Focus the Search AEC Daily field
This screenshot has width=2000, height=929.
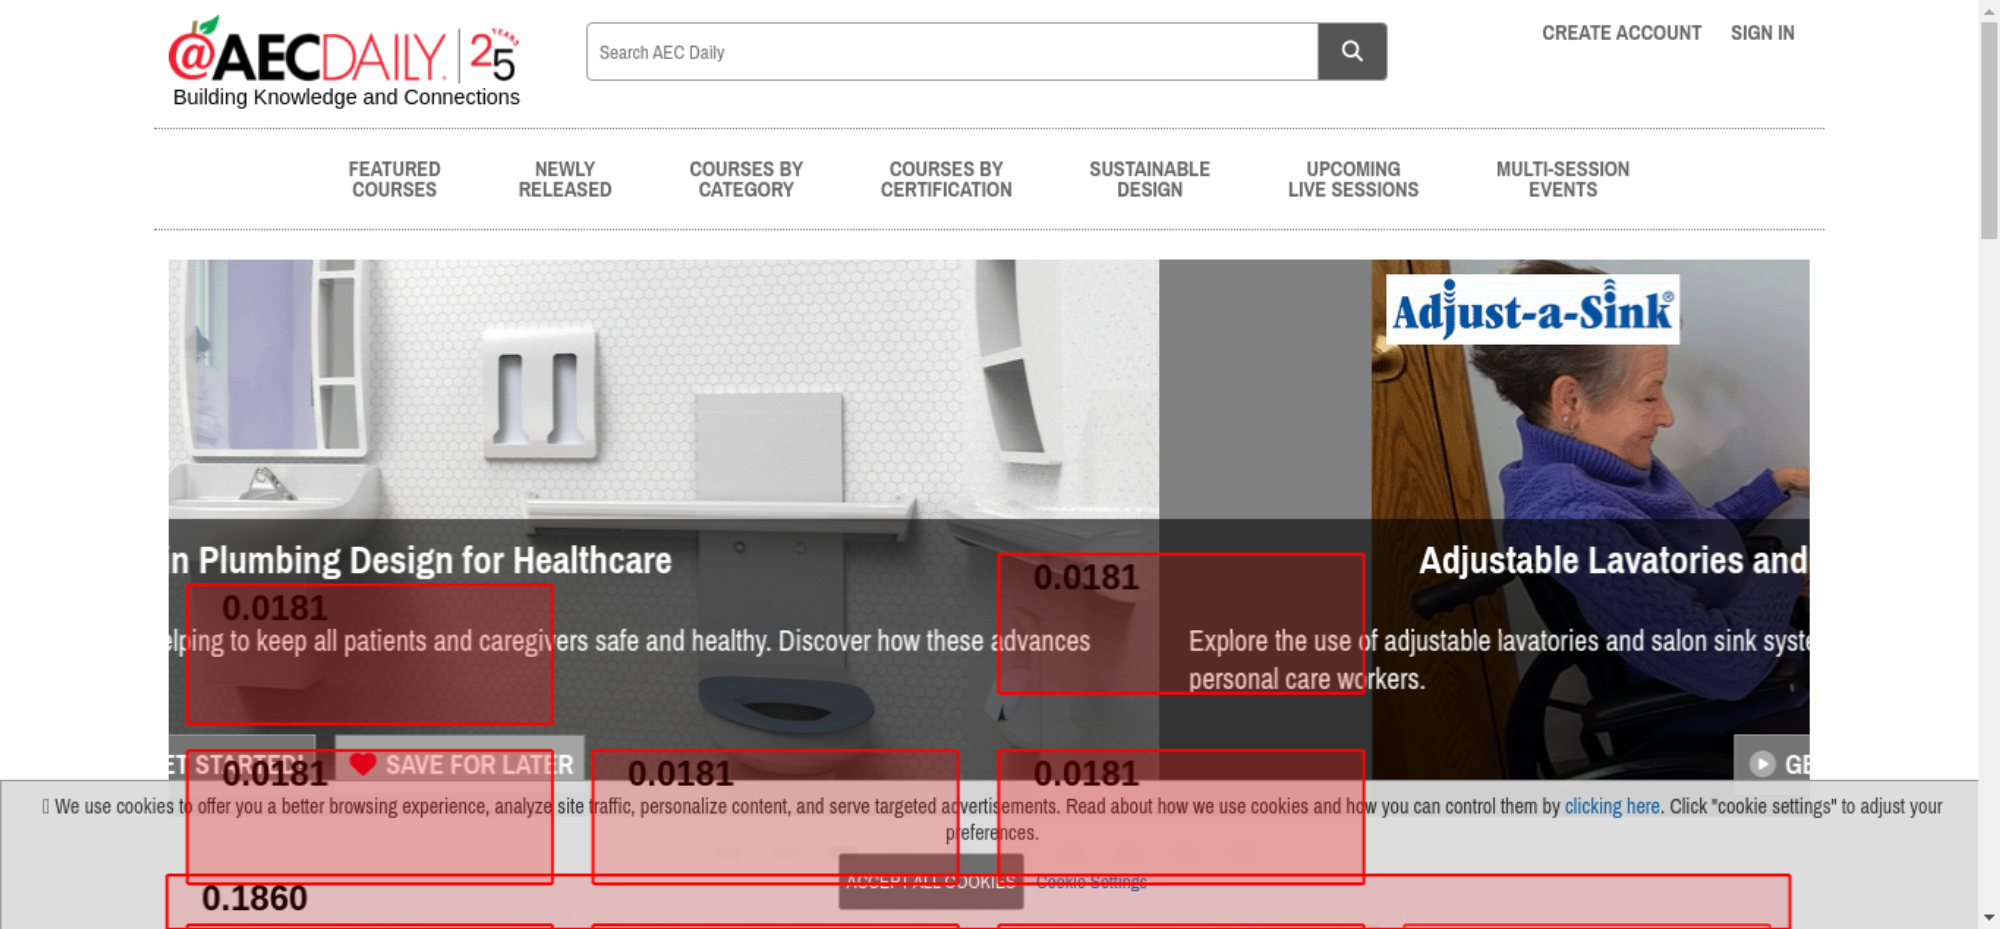(950, 52)
